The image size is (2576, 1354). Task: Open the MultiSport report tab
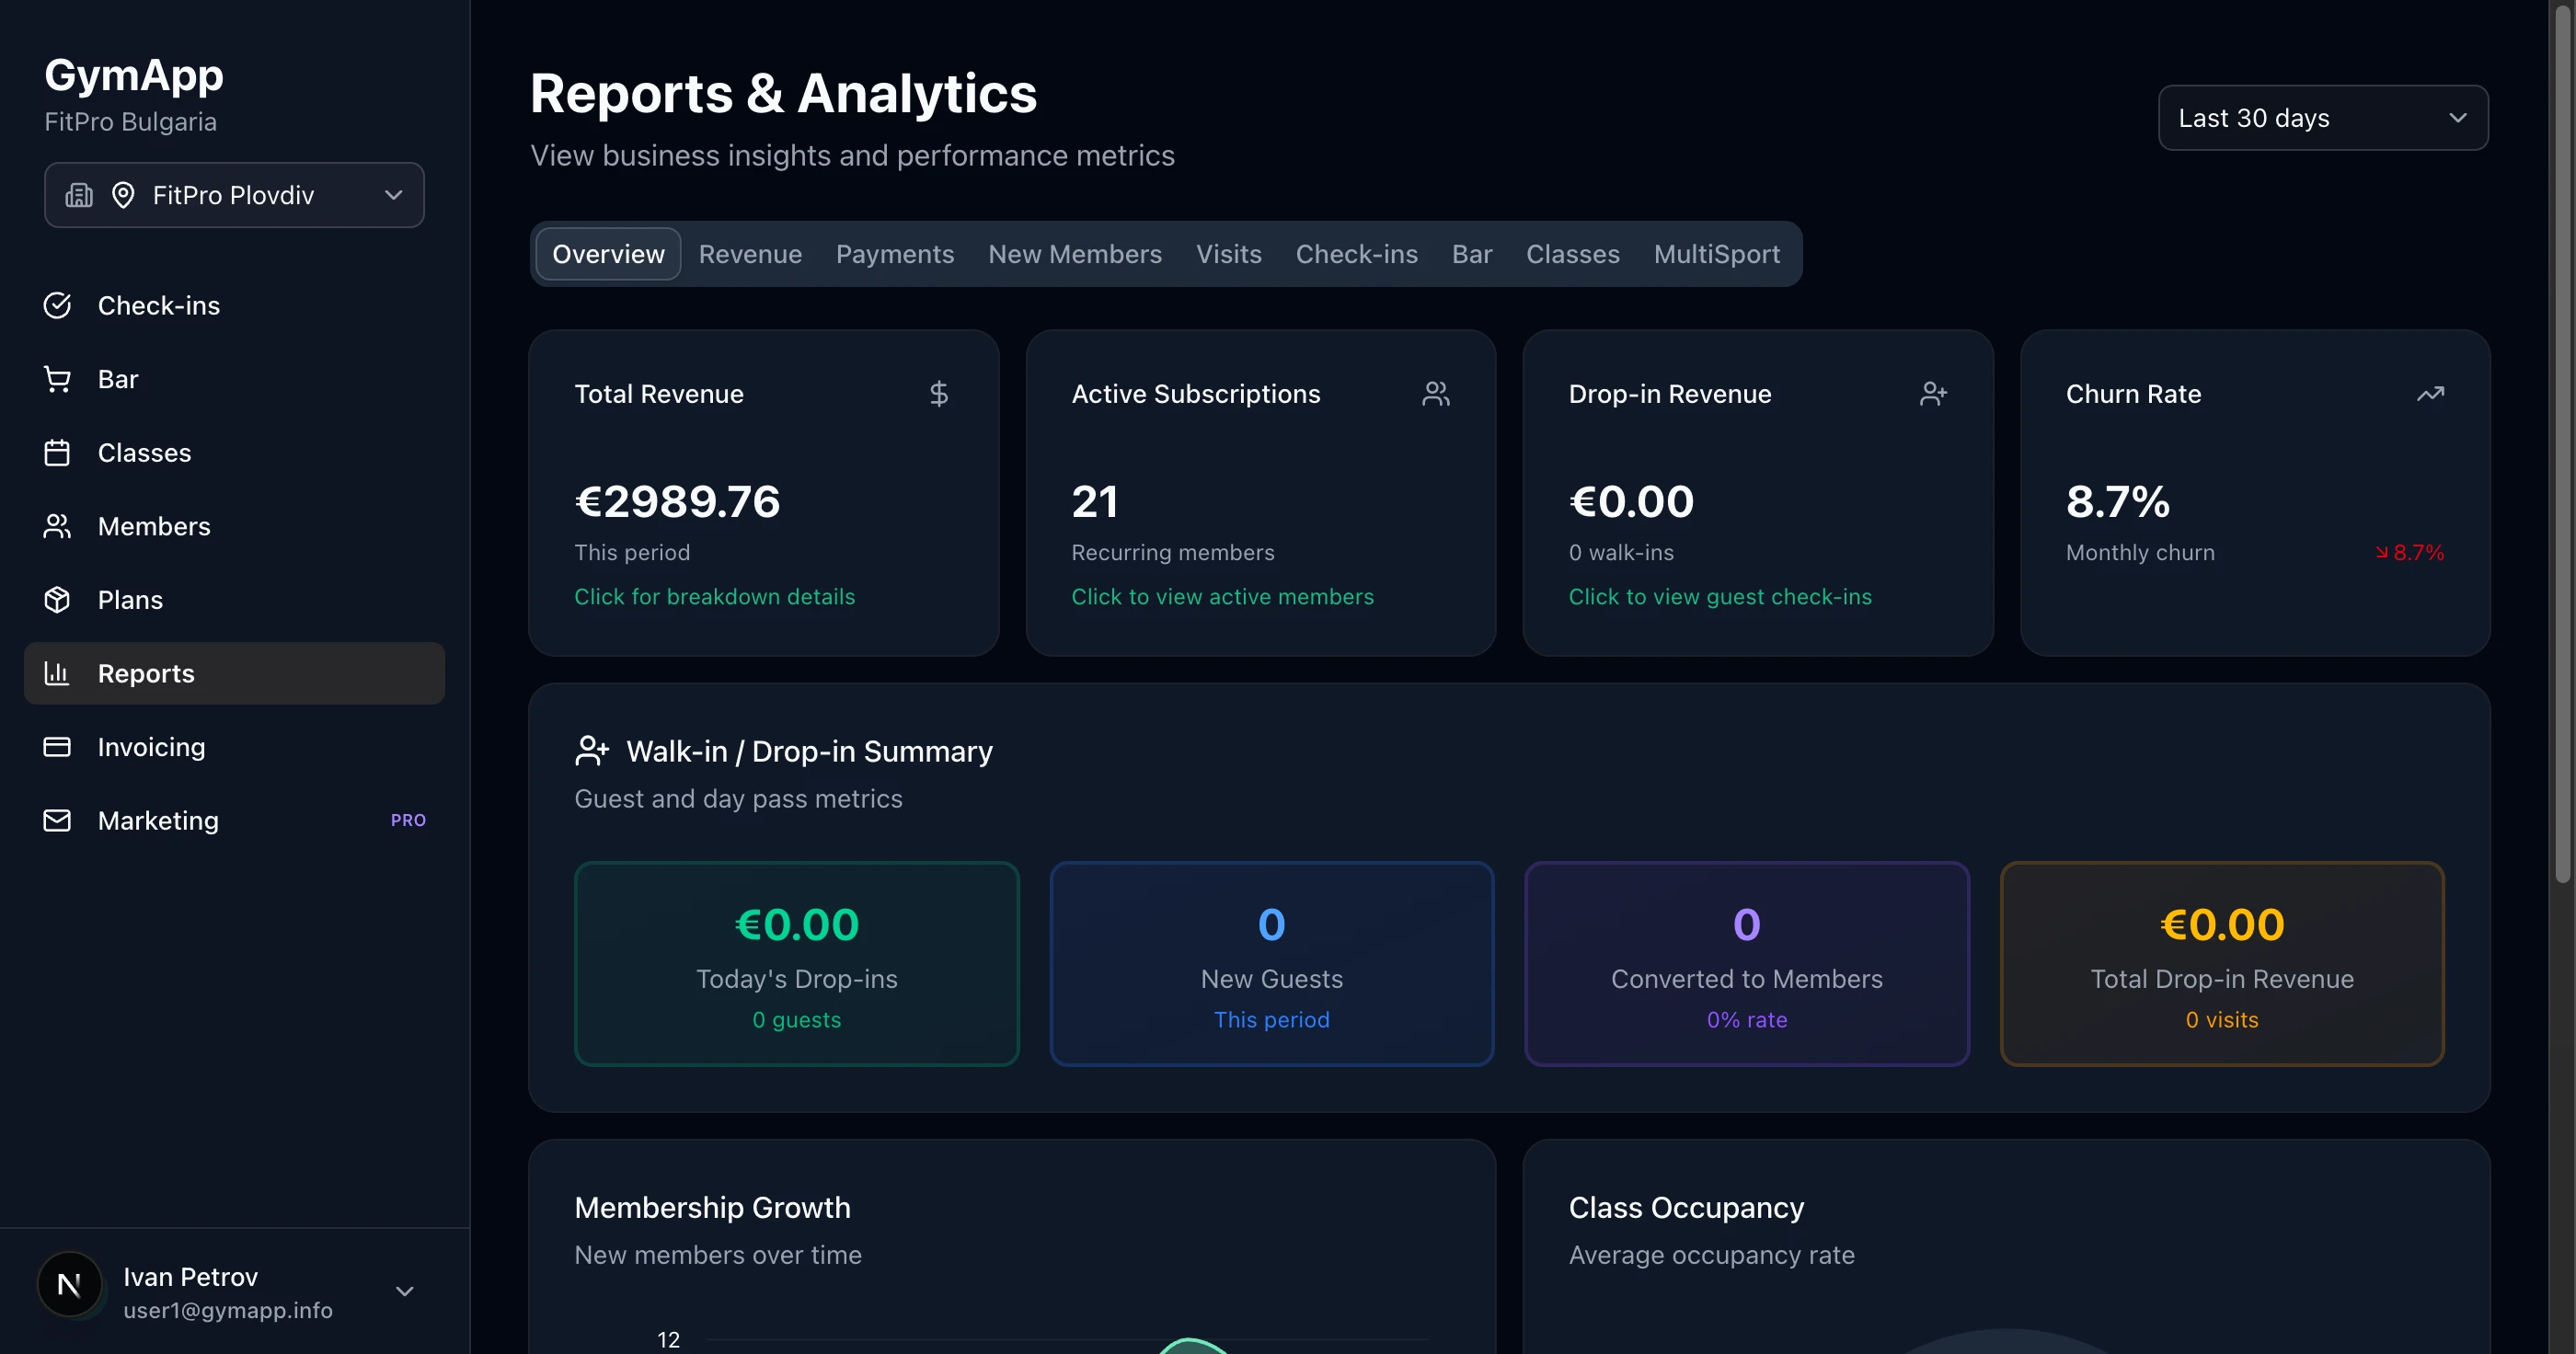click(x=1716, y=254)
